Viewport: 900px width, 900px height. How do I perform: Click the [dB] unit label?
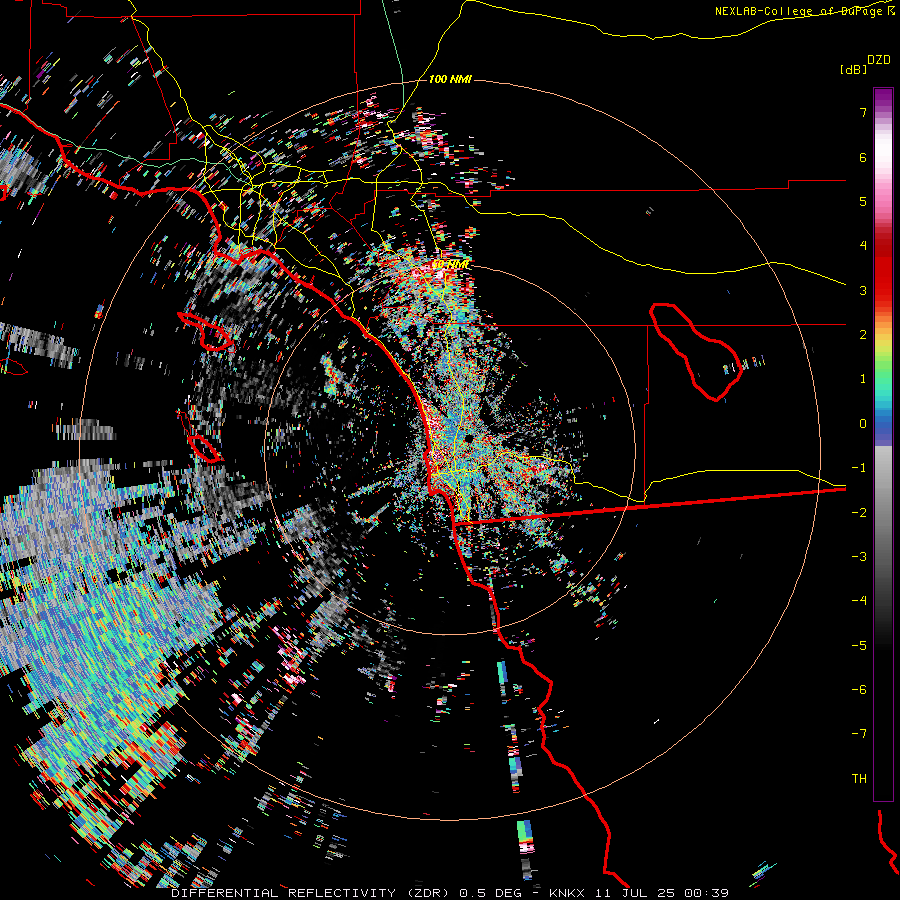853,69
